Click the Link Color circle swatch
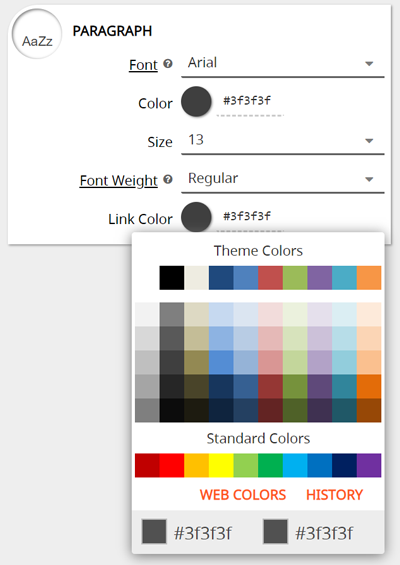The width and height of the screenshot is (400, 565). tap(196, 217)
